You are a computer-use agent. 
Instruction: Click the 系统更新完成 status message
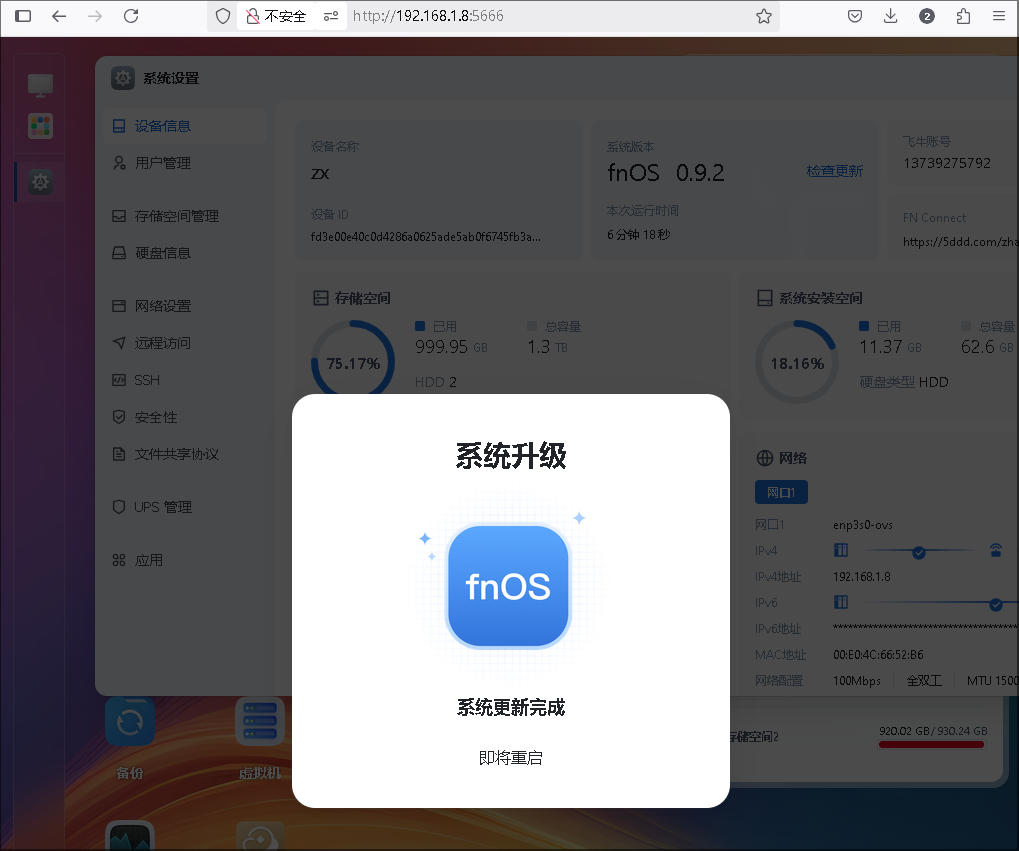511,707
